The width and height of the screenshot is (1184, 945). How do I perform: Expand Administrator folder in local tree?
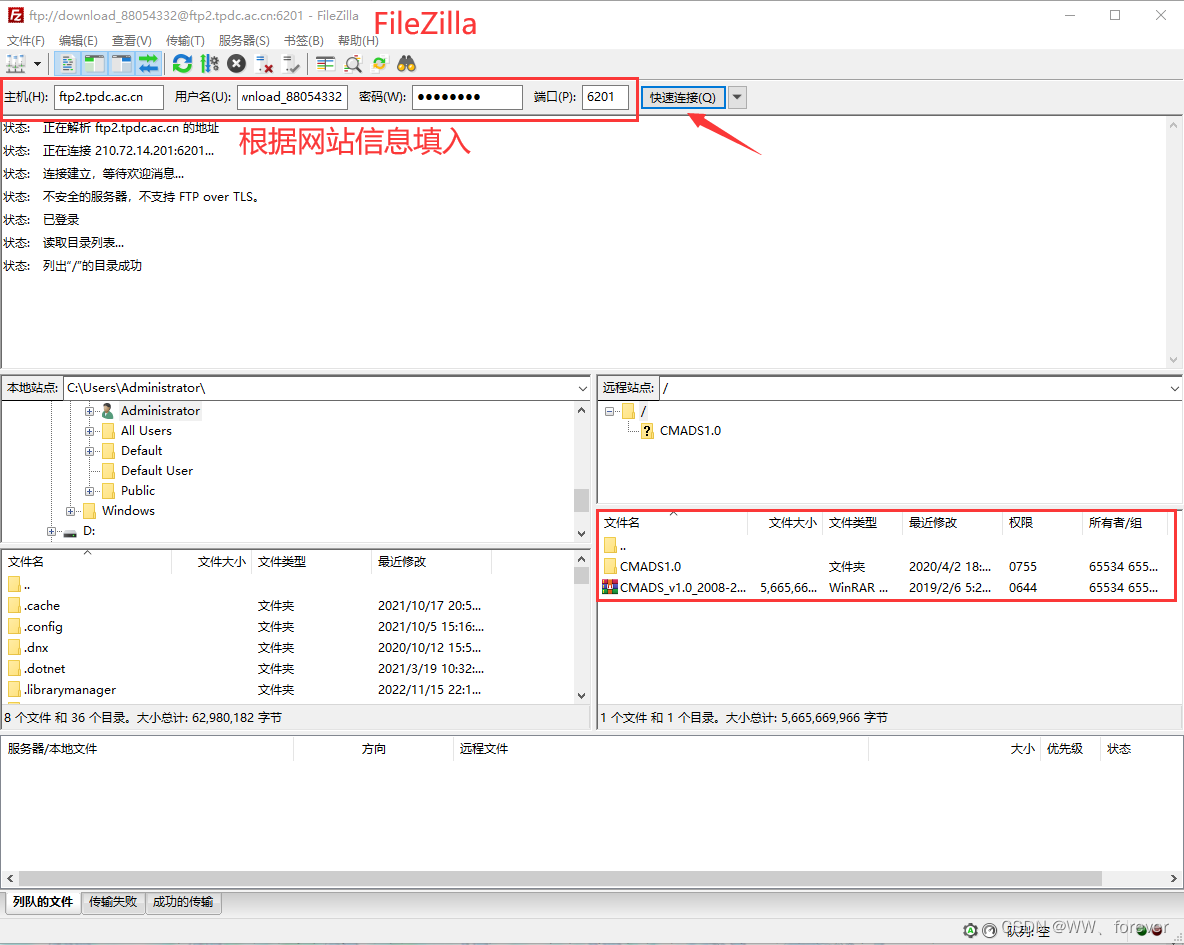click(89, 411)
